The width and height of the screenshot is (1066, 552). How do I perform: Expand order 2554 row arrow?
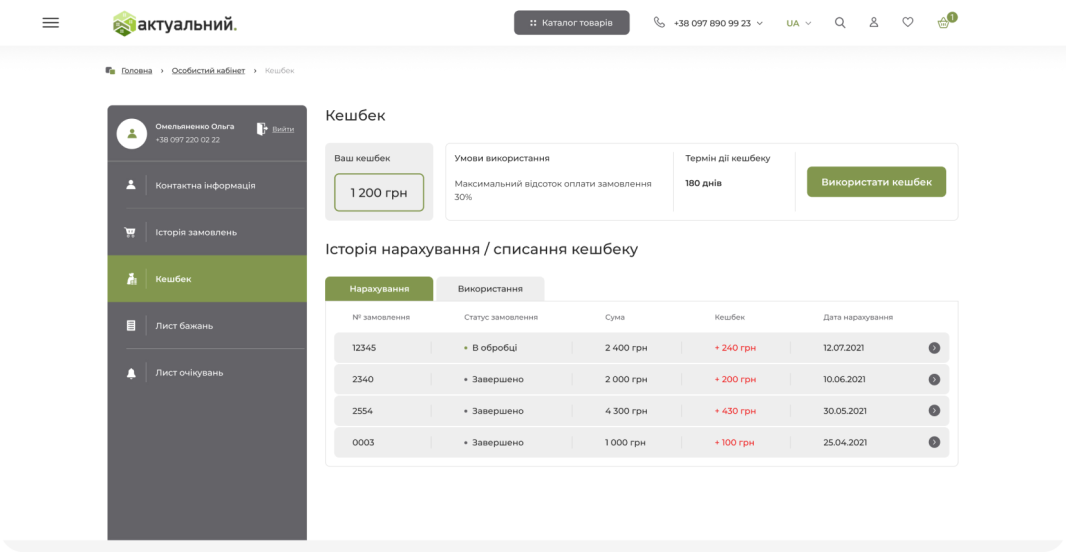coord(934,411)
